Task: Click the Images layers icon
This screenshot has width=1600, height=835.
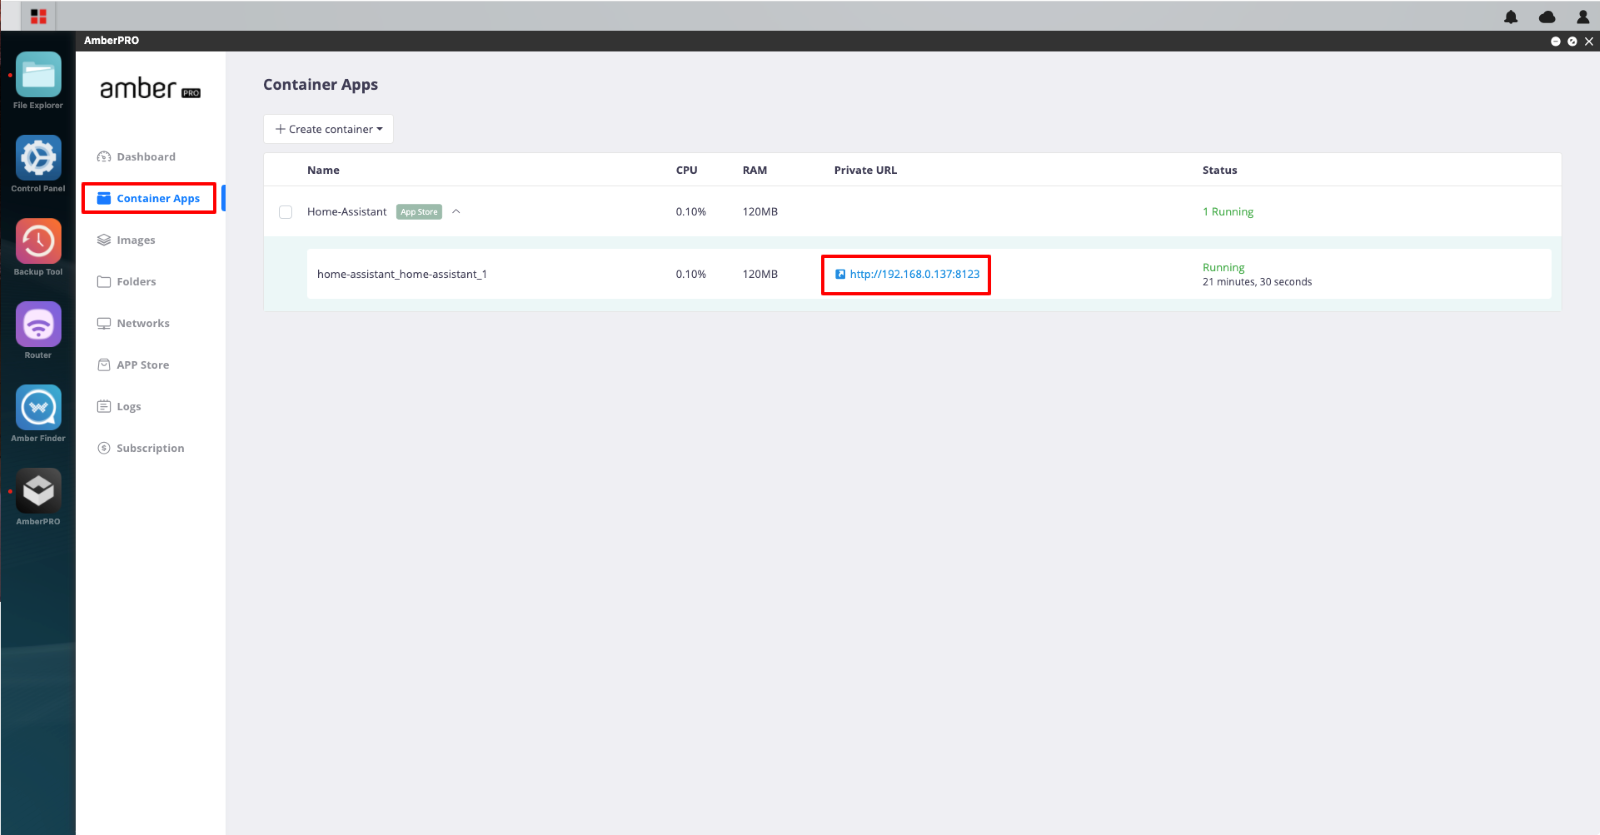Action: [x=104, y=240]
